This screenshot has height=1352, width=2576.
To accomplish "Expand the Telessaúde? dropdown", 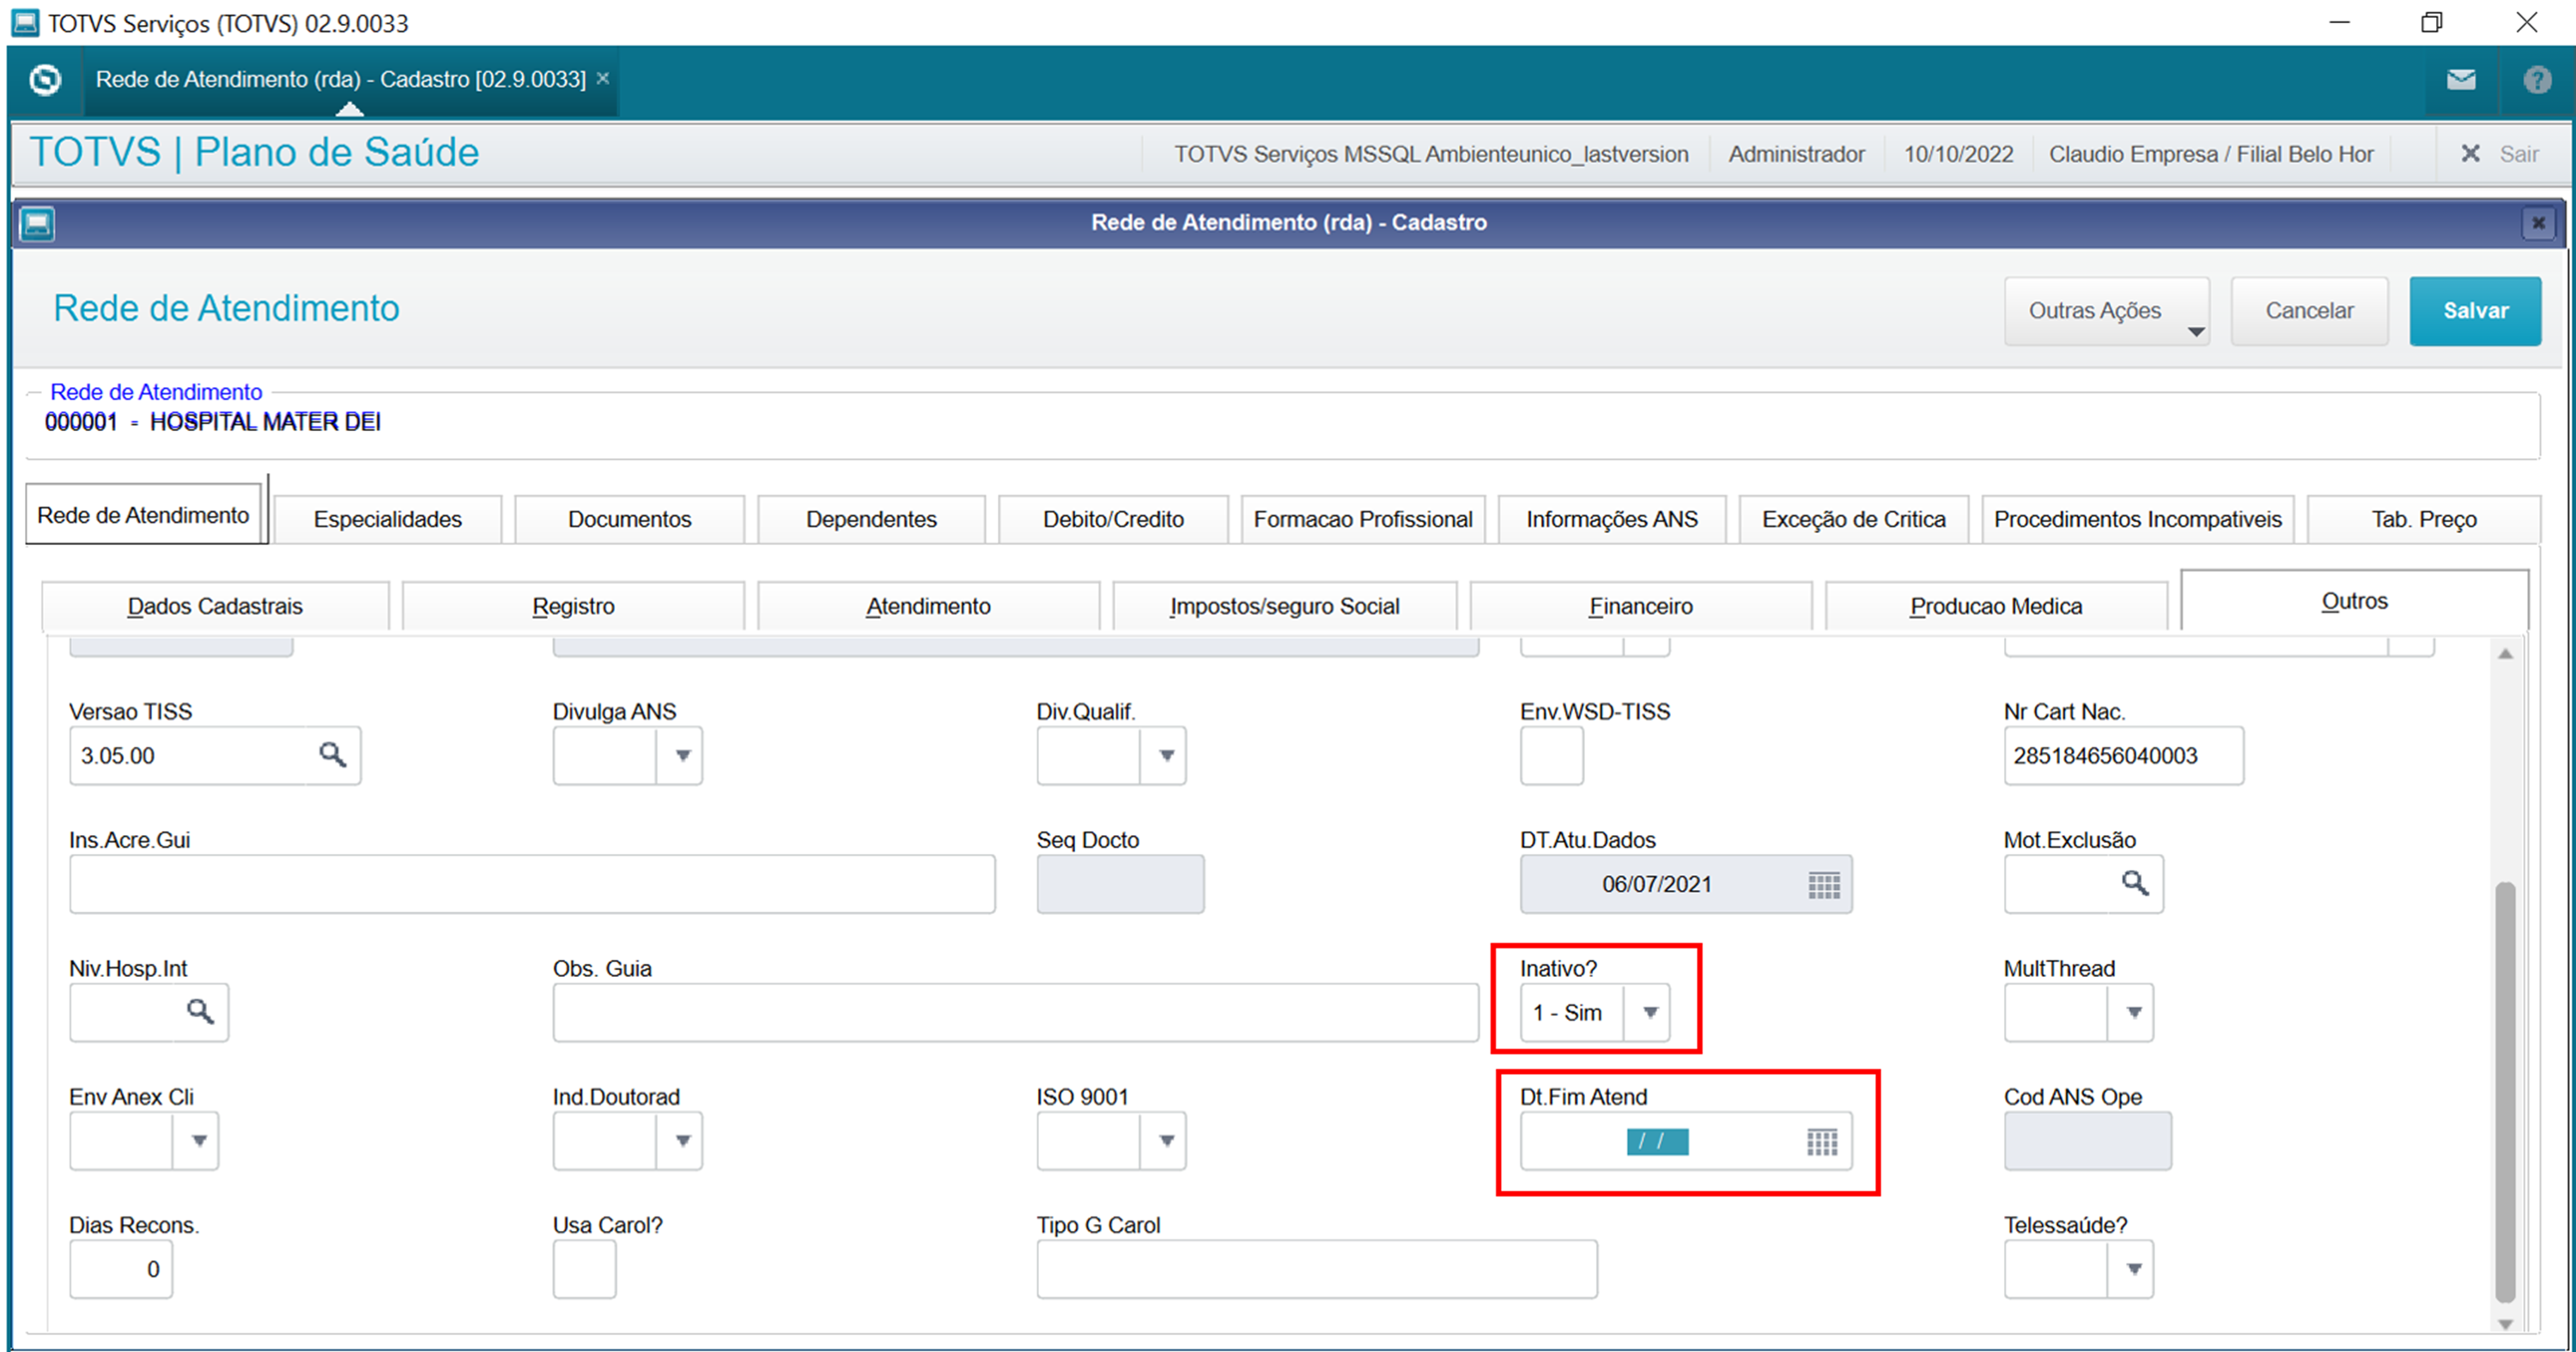I will click(x=2133, y=1269).
